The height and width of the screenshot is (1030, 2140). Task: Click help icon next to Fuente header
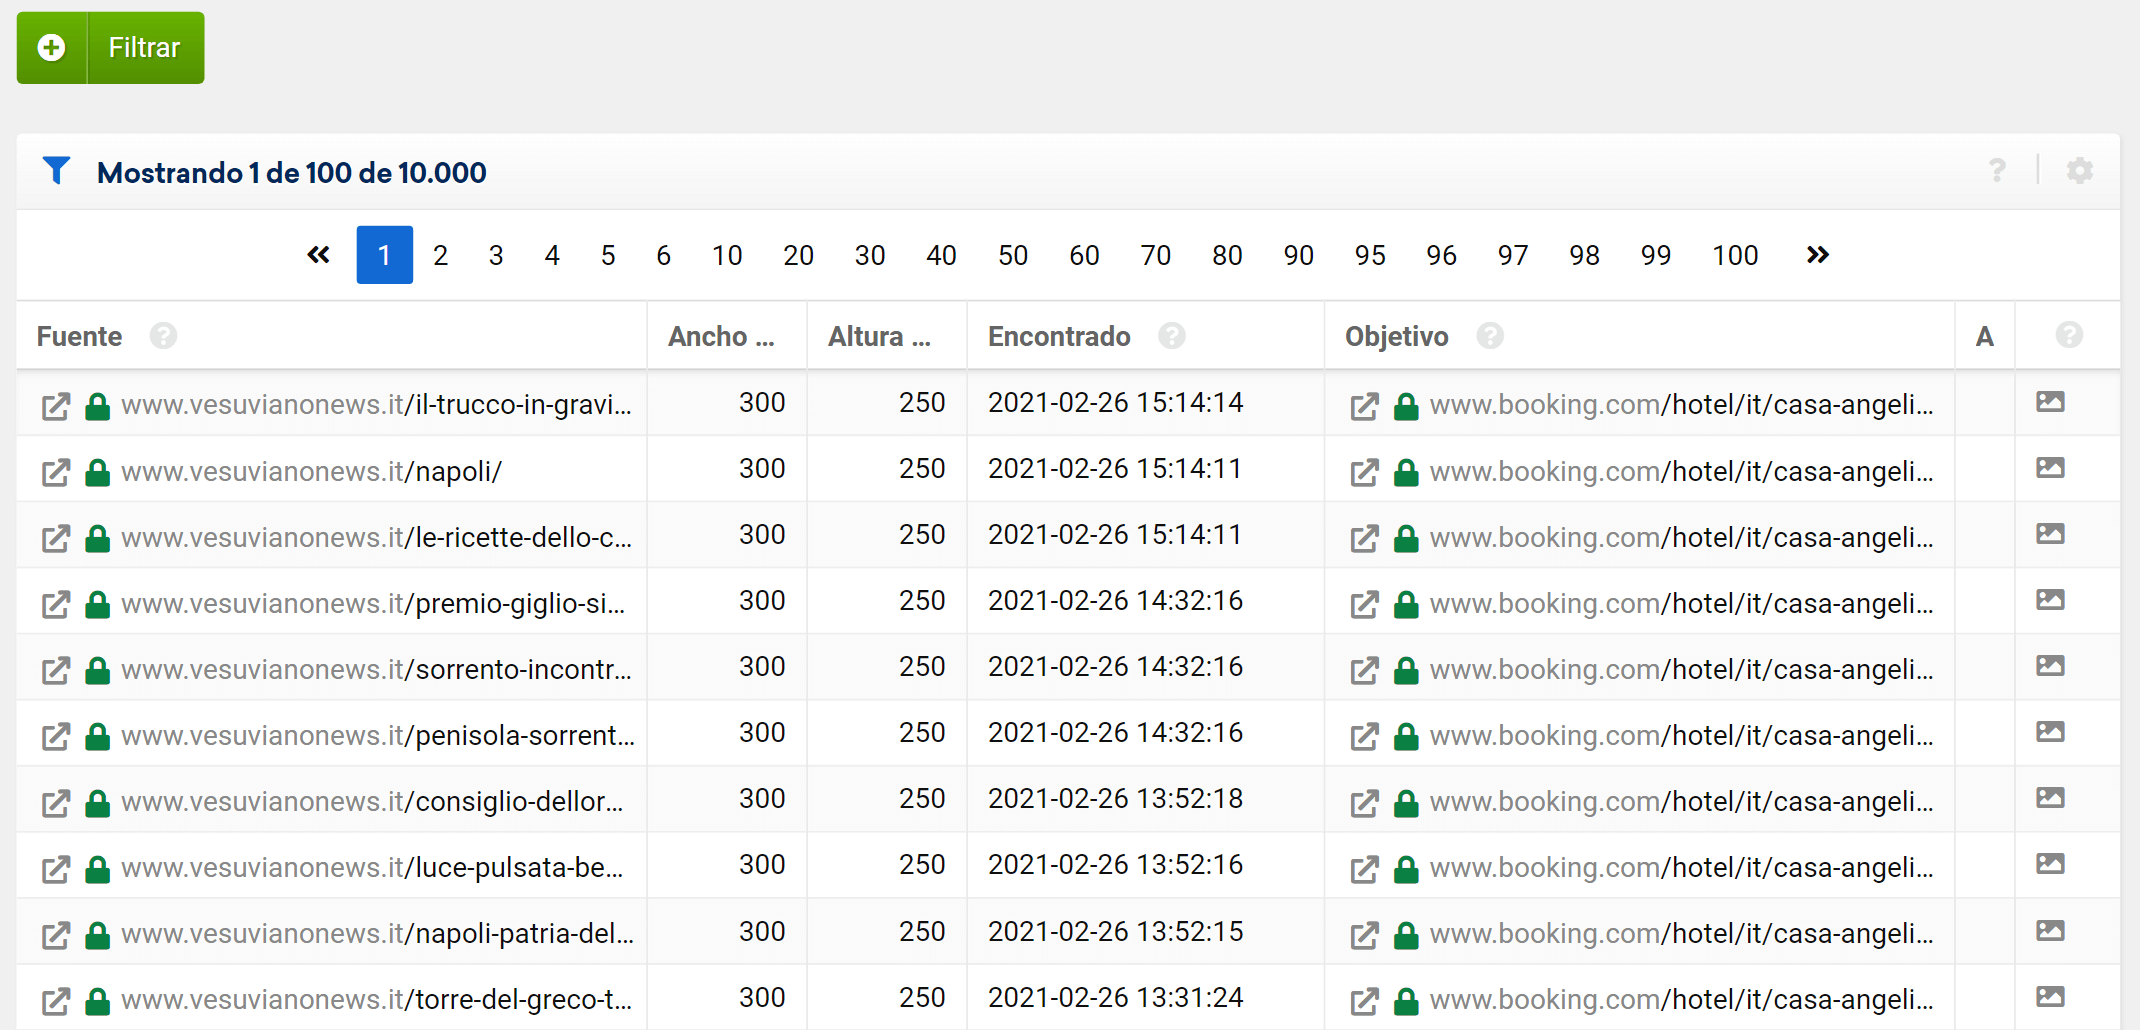pos(163,336)
